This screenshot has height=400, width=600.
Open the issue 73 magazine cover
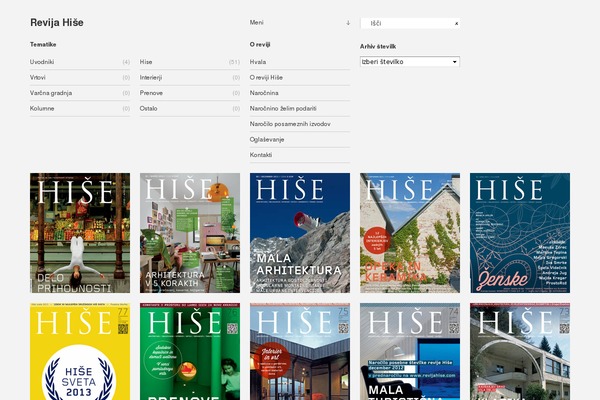click(x=520, y=351)
